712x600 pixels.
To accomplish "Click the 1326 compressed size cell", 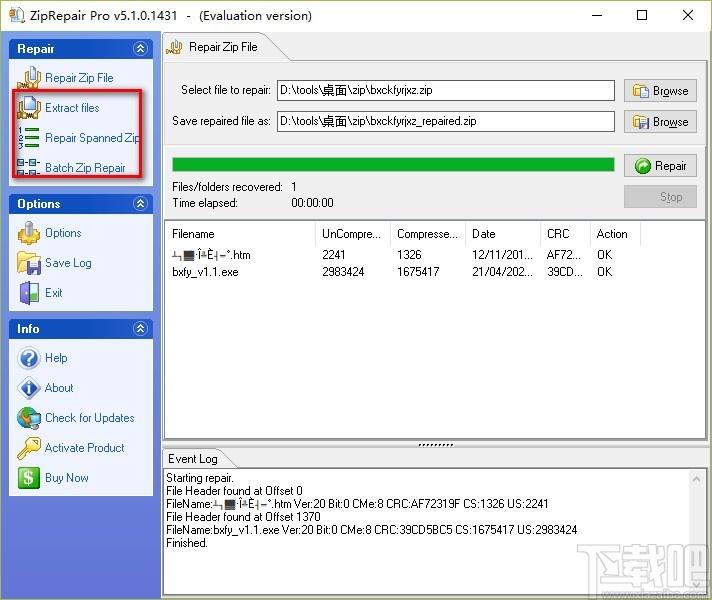I will pyautogui.click(x=409, y=255).
